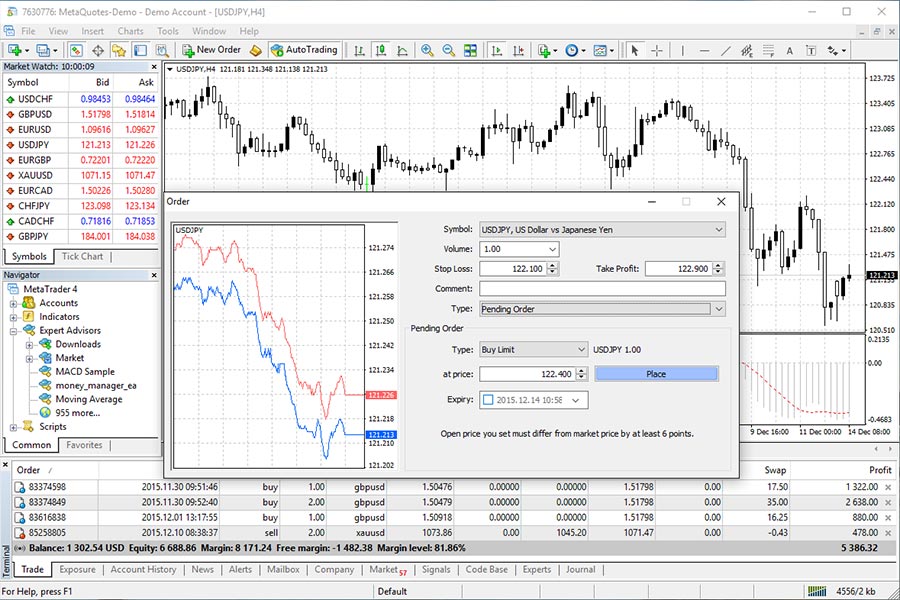Open the Profiles toolbar icon
Viewport: 900px width, 600px height.
[x=43, y=51]
